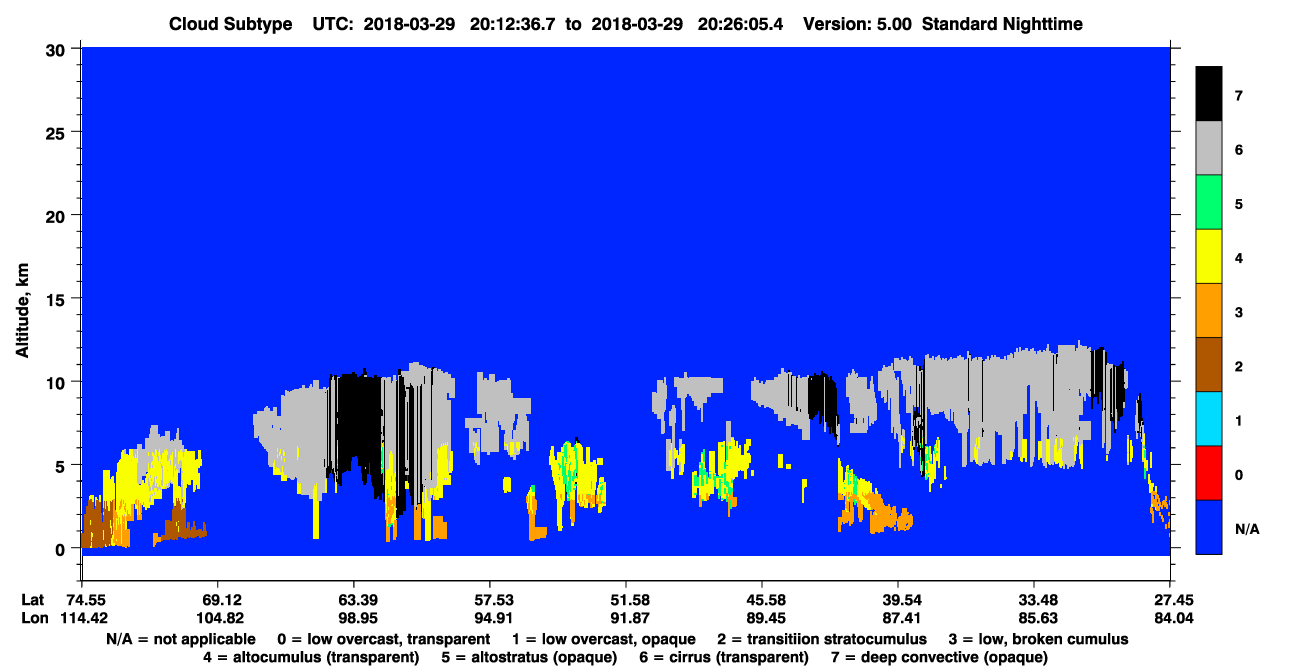Click legend text '4 = altocumulus (transparent)'
Screen dimensions: 1300x667
pos(311,657)
